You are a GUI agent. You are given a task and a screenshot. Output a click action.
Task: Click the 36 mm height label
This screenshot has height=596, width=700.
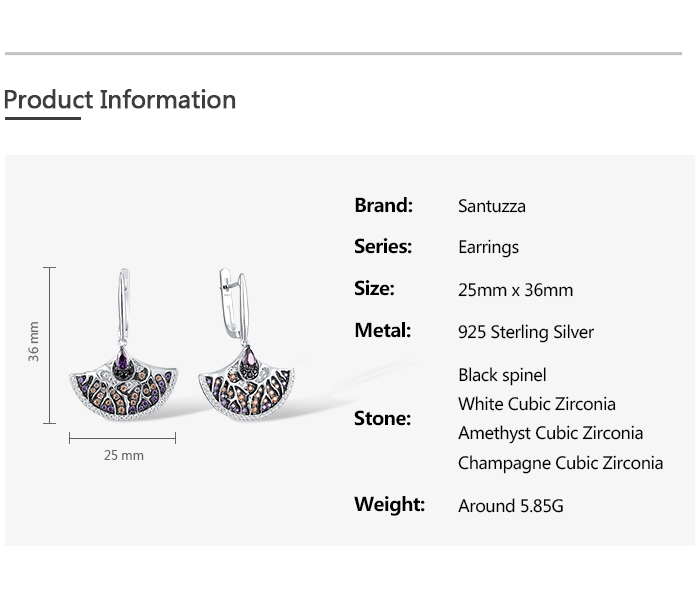click(x=34, y=341)
